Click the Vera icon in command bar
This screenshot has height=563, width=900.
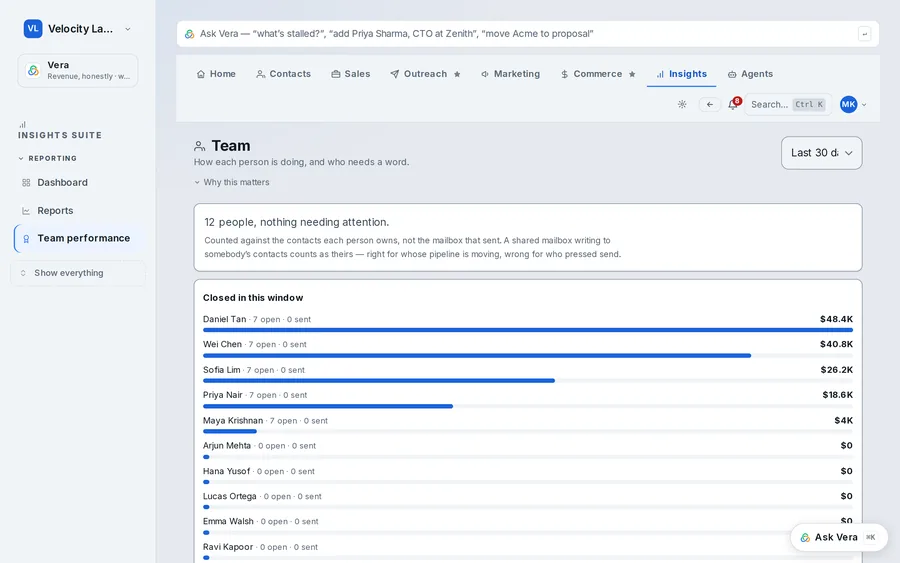[189, 34]
